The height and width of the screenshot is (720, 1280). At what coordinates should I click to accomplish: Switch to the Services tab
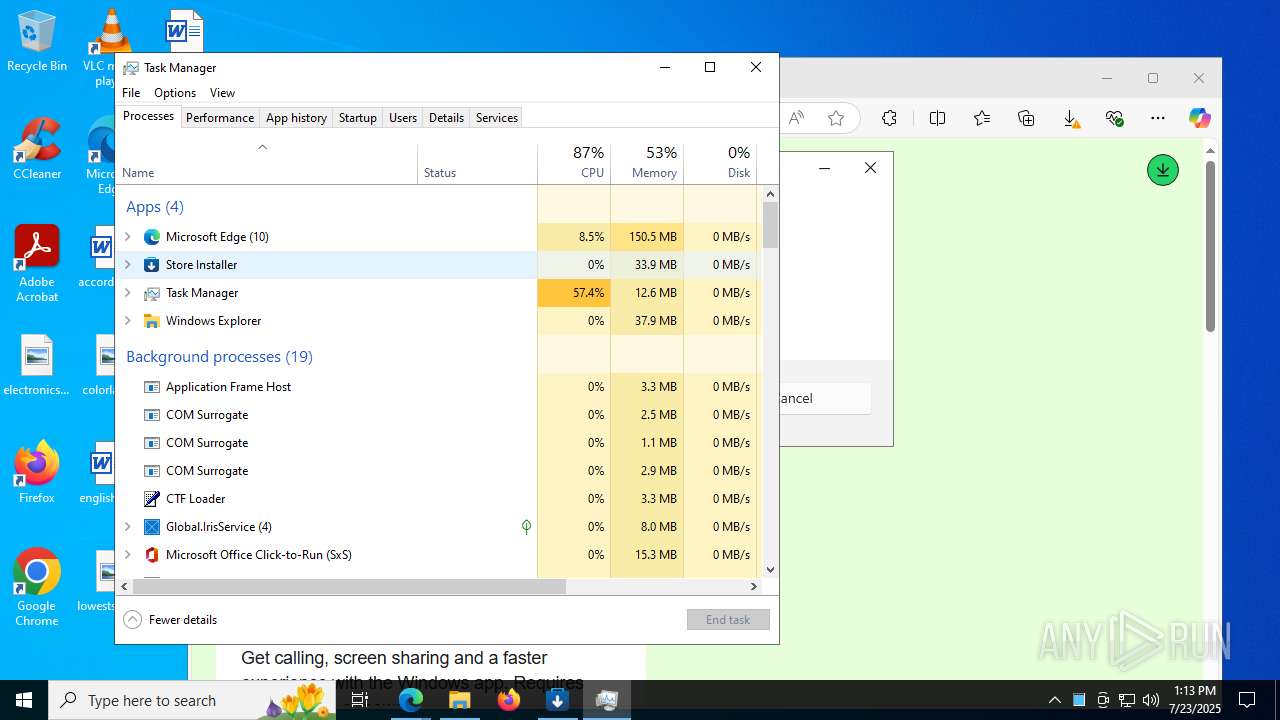pyautogui.click(x=497, y=118)
